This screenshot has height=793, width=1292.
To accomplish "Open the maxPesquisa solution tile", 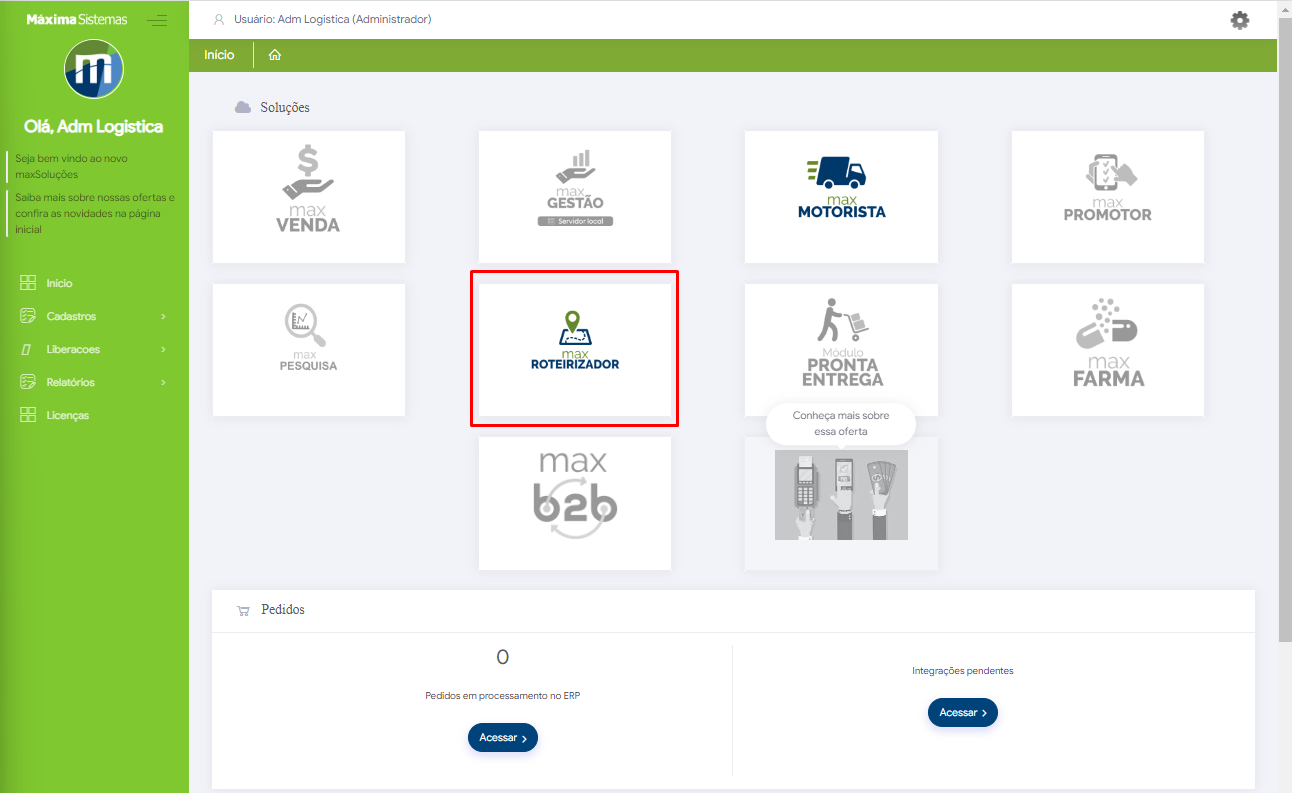I will [x=309, y=350].
